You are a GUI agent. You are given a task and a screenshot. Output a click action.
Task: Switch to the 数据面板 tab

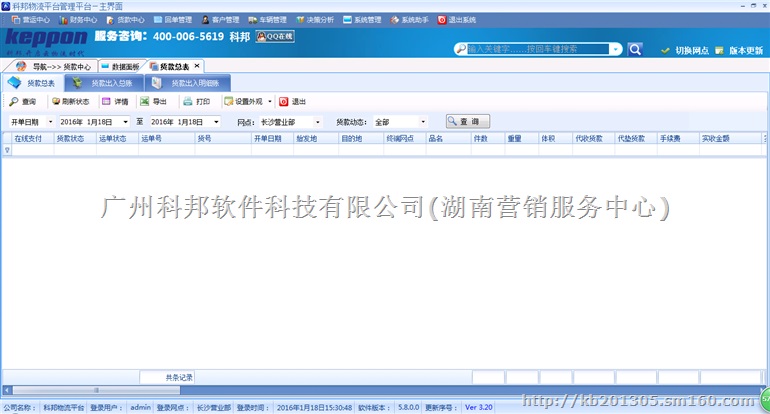pyautogui.click(x=121, y=66)
